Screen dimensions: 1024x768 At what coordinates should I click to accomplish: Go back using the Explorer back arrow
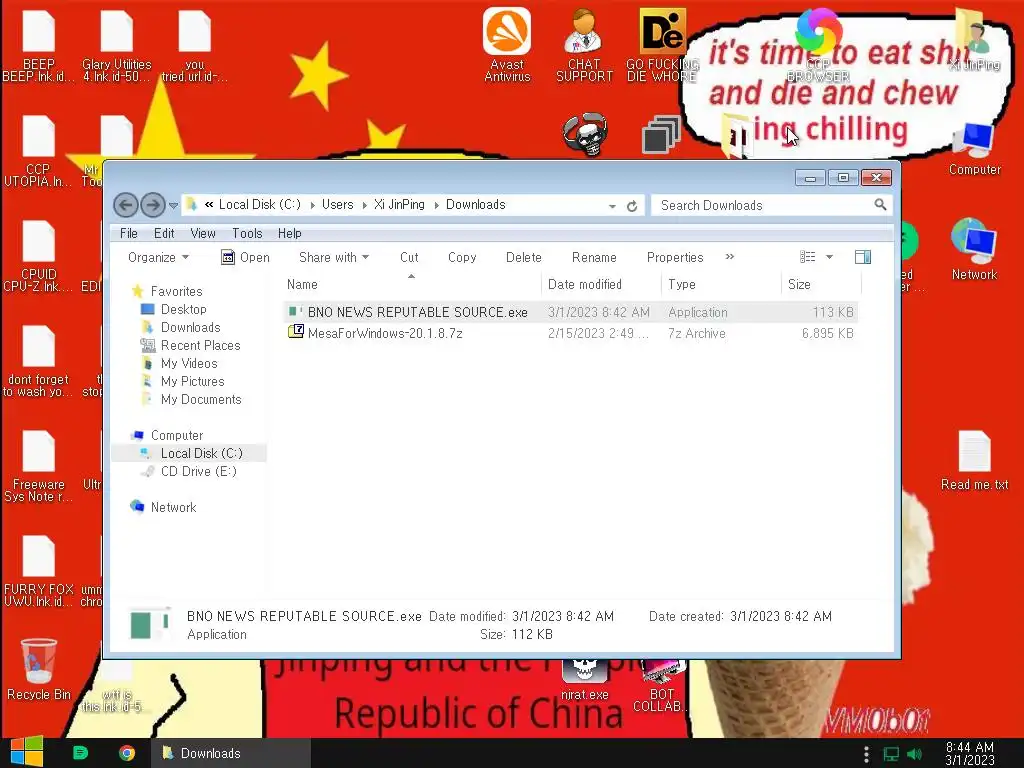pyautogui.click(x=125, y=205)
